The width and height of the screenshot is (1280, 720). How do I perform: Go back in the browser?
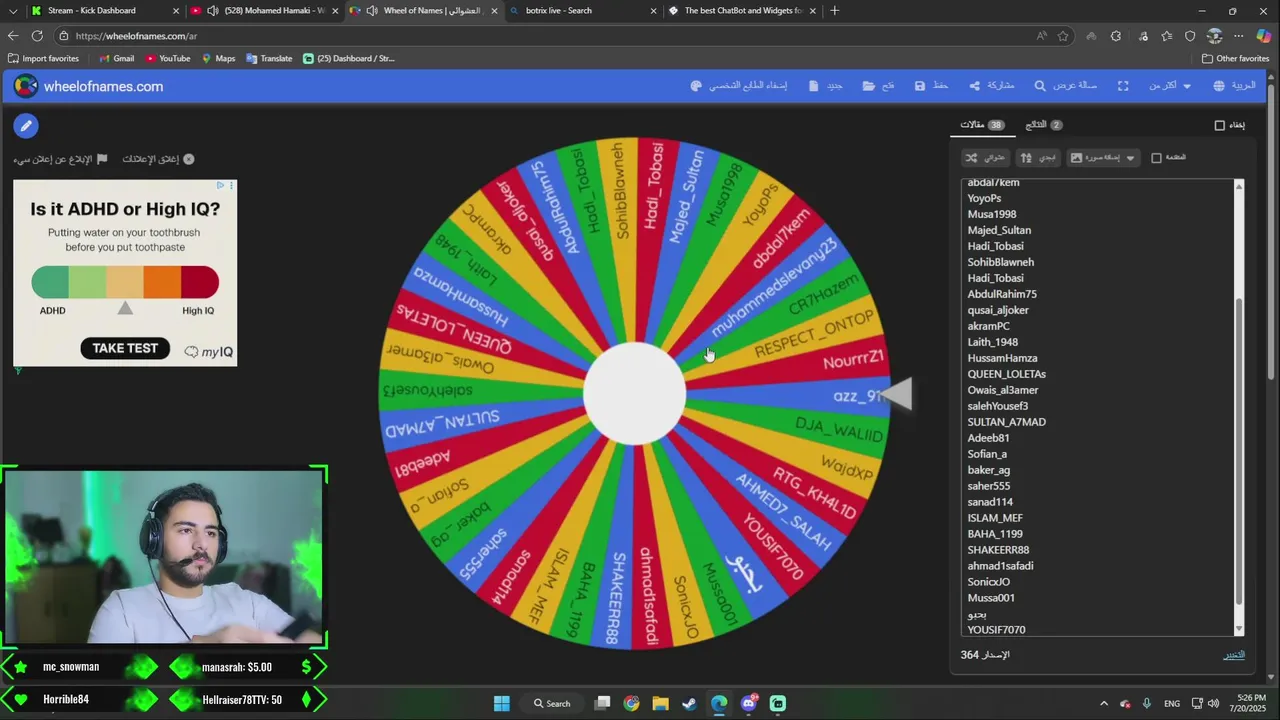click(13, 36)
